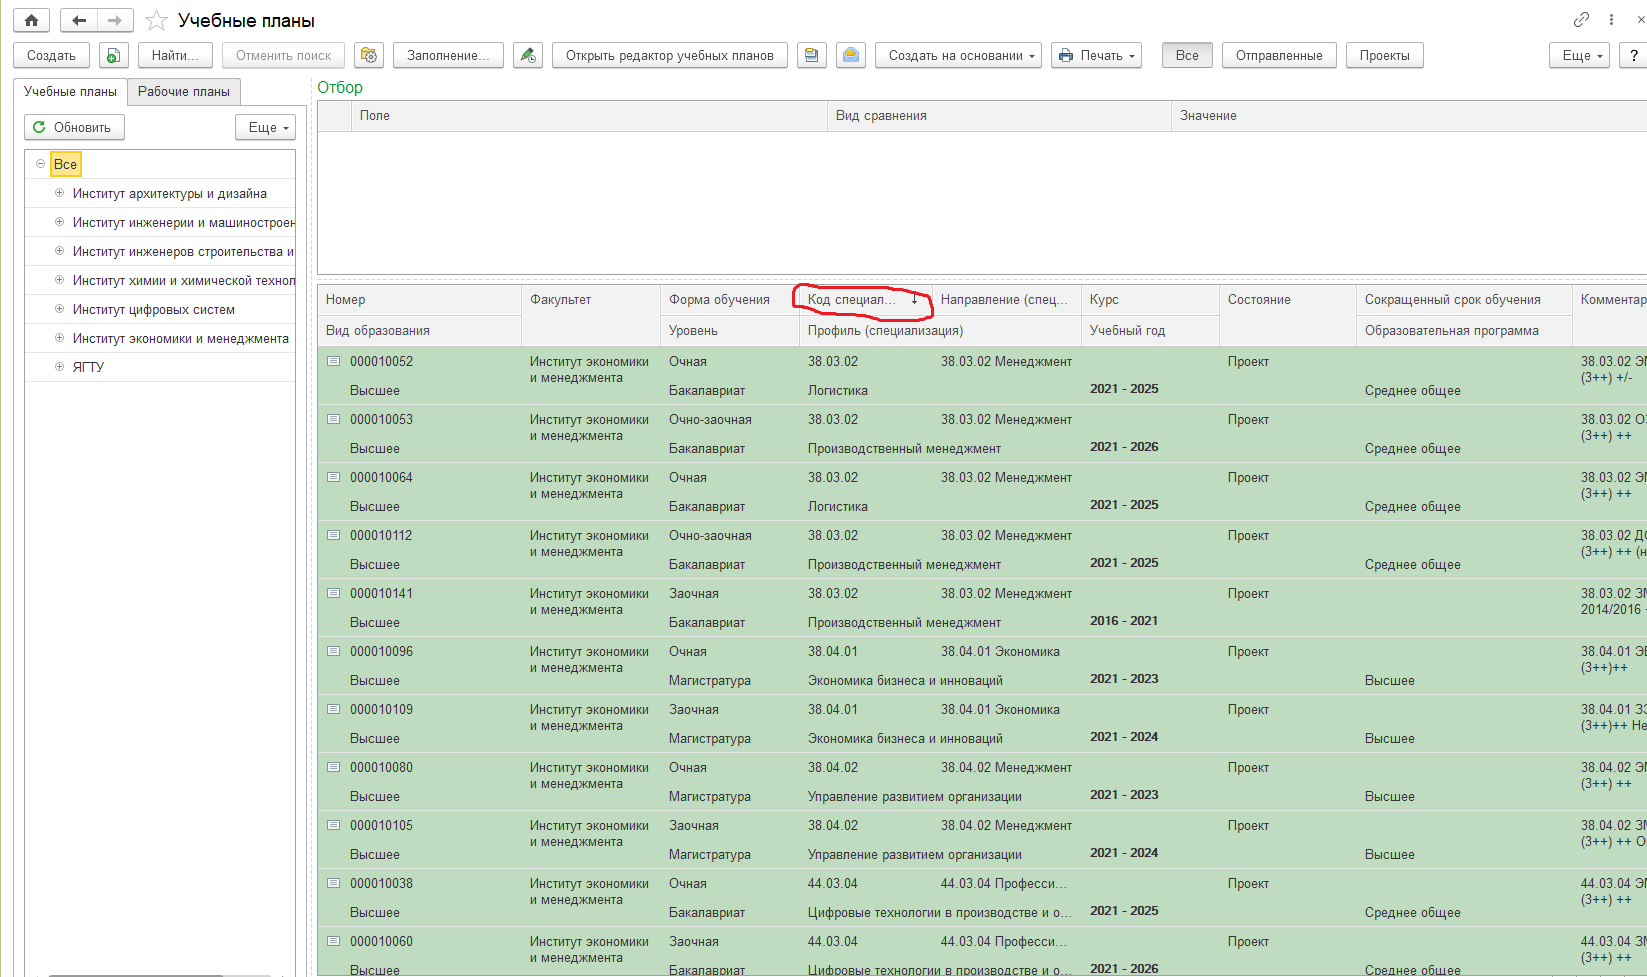
Task: Toggle the Отправленные filter
Action: 1279,55
